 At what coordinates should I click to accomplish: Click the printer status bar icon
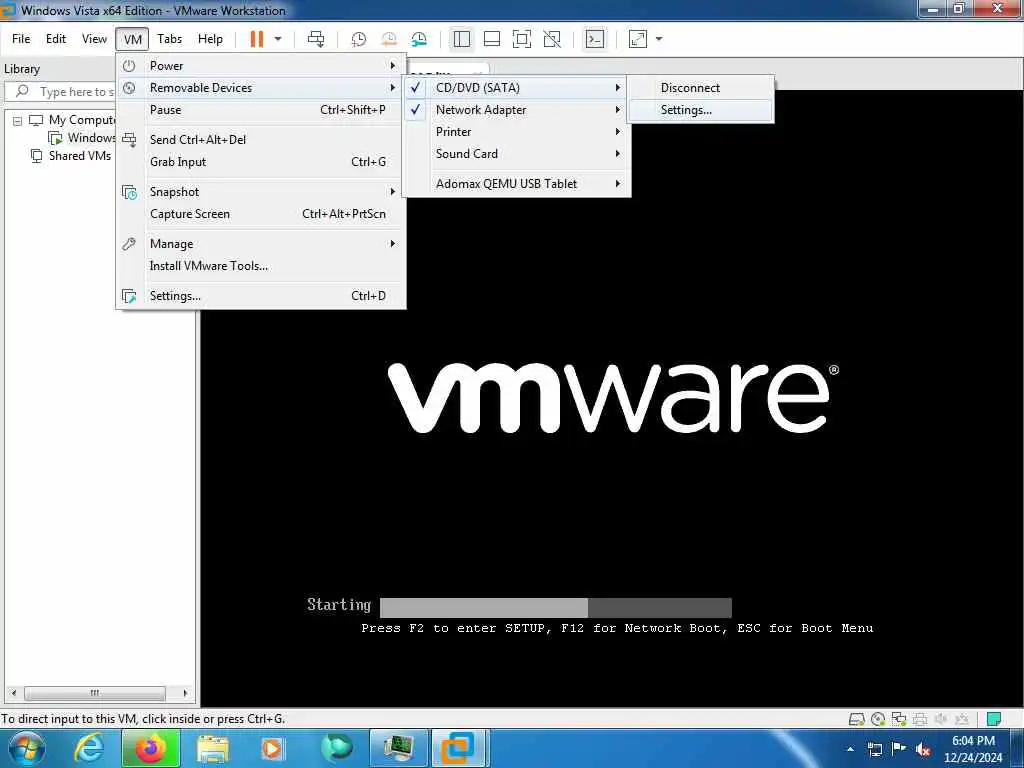(x=920, y=719)
